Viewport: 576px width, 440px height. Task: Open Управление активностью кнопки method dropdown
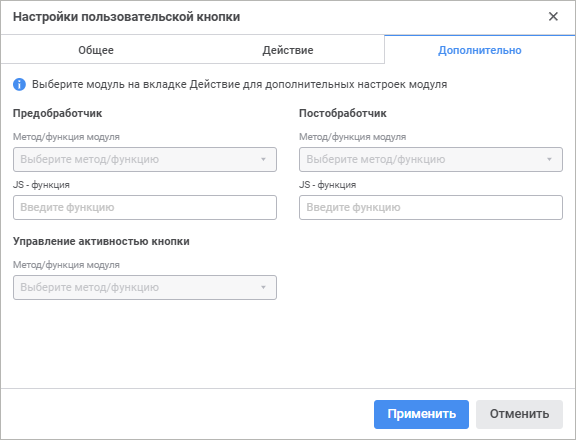pos(145,287)
